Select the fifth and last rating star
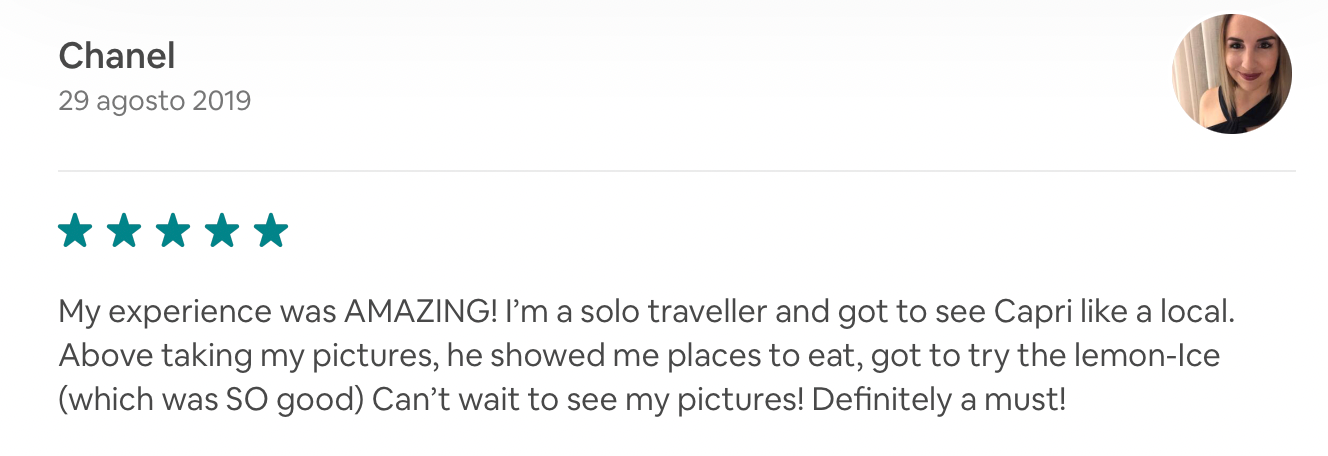The width and height of the screenshot is (1328, 456). [271, 231]
